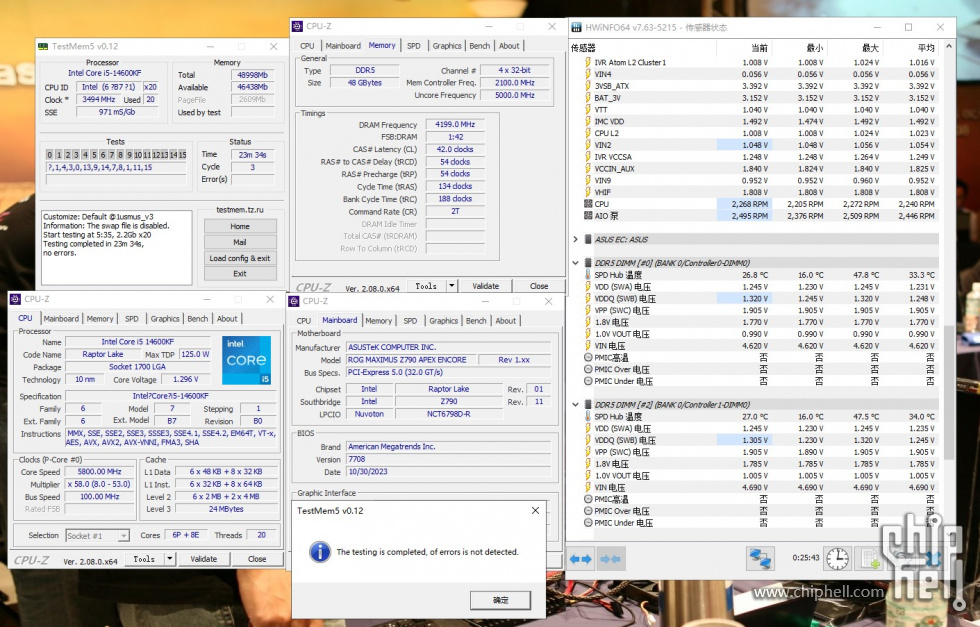Click Core Speed 5800.00 MHz value field
This screenshot has height=627, width=980.
pyautogui.click(x=99, y=472)
